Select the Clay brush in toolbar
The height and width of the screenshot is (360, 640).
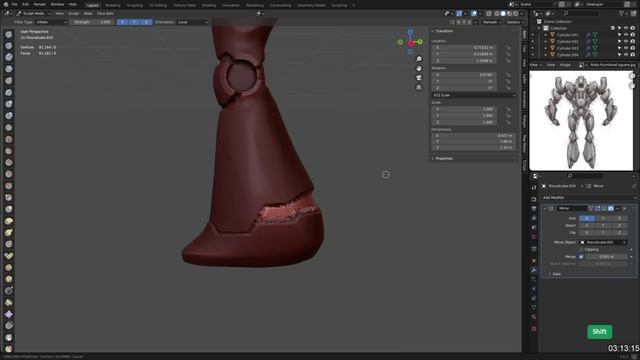[x=9, y=57]
